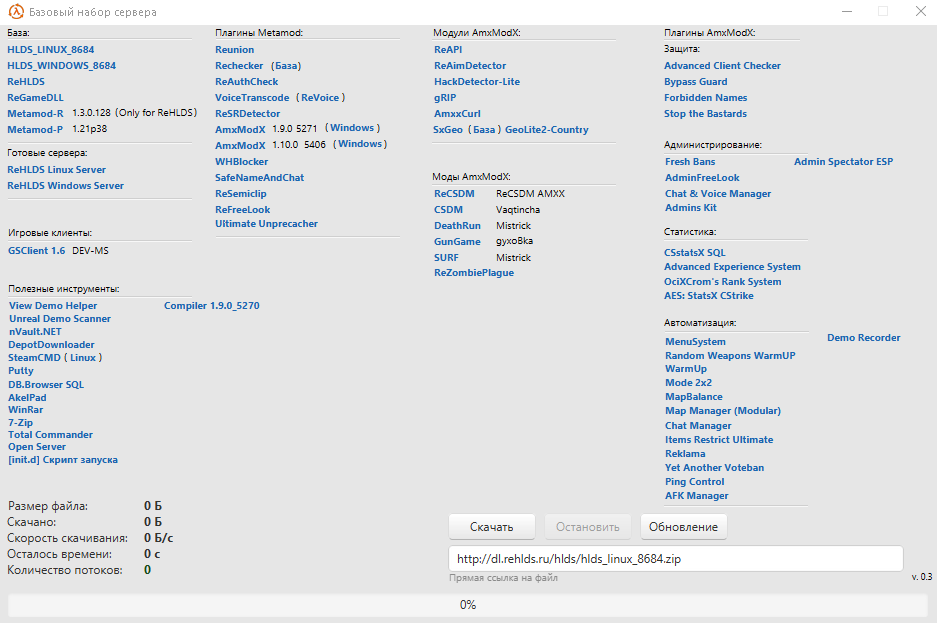Choose the AkelPad link
Image resolution: width=937 pixels, height=623 pixels.
pos(27,398)
